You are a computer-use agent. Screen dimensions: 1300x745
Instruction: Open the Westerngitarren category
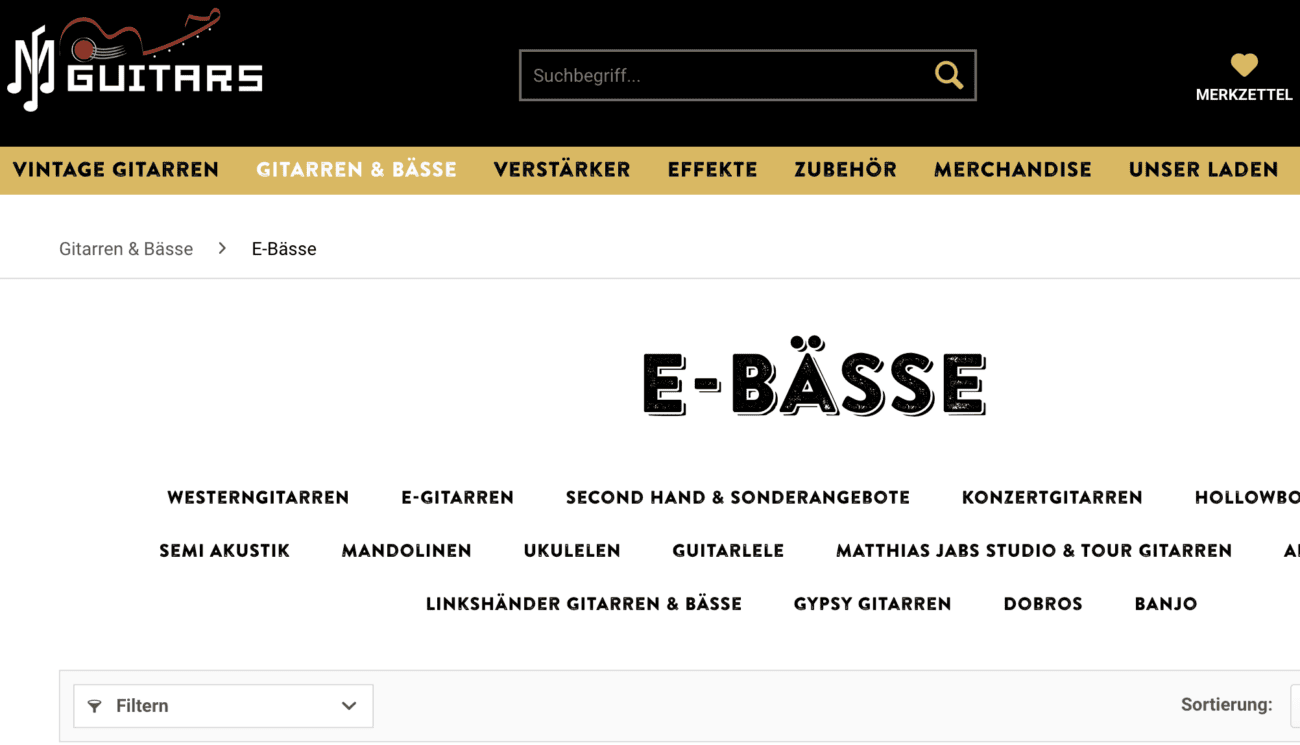pyautogui.click(x=258, y=498)
